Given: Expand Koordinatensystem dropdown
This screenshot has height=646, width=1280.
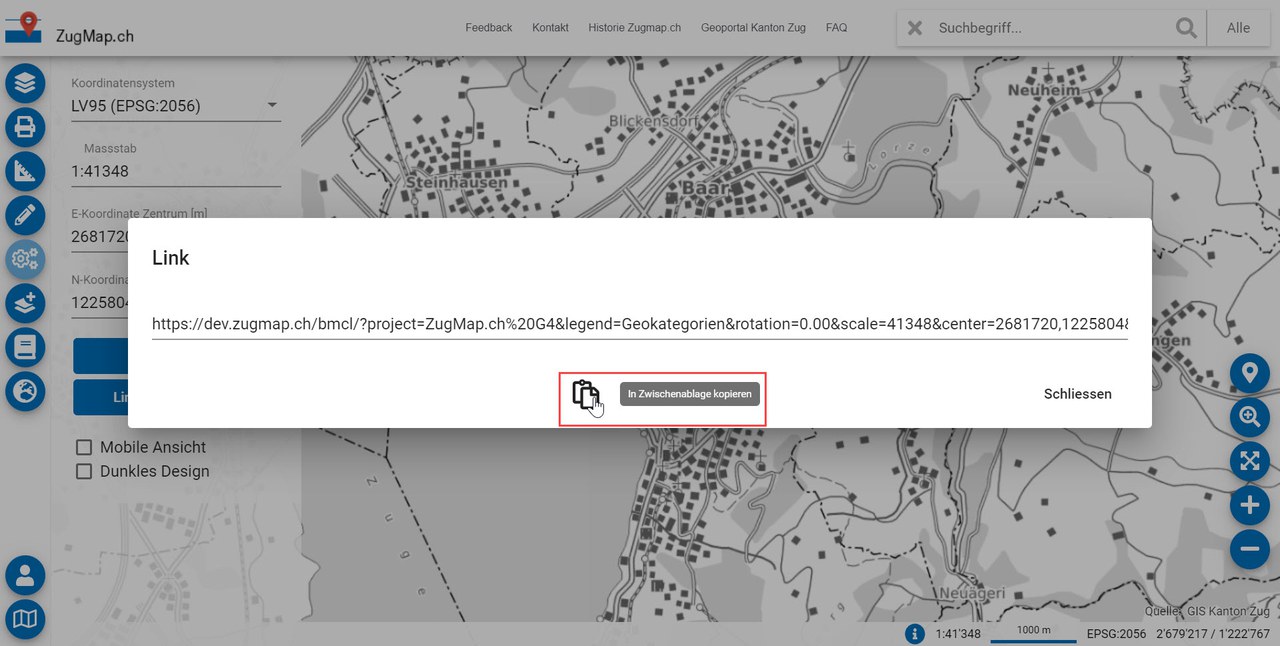Looking at the screenshot, I should point(272,106).
